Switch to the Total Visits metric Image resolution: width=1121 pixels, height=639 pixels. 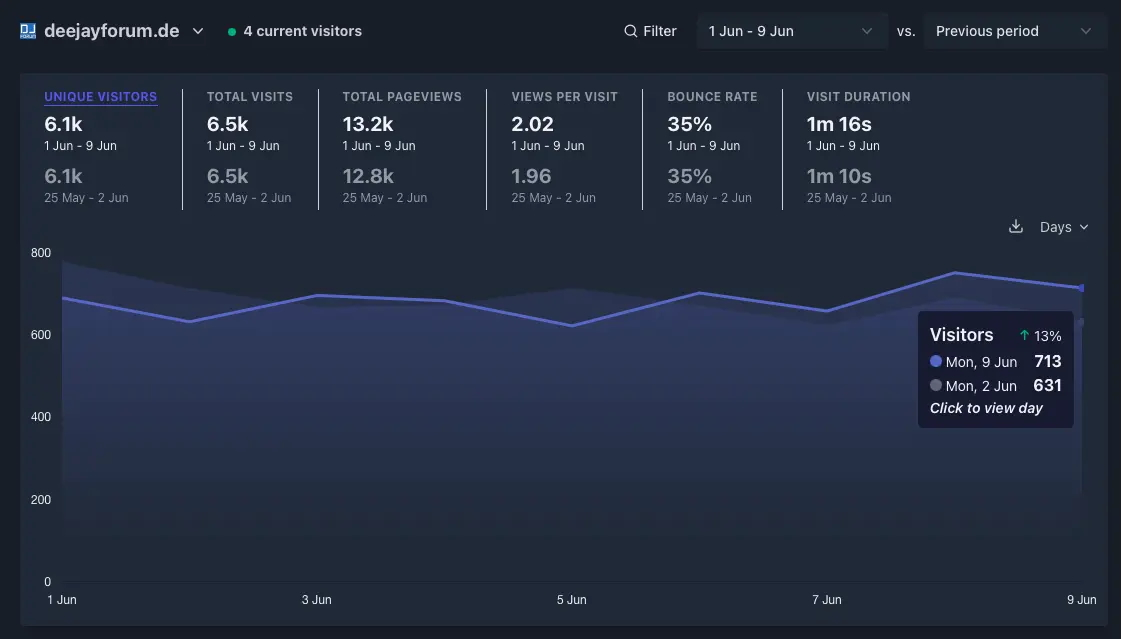(x=250, y=97)
